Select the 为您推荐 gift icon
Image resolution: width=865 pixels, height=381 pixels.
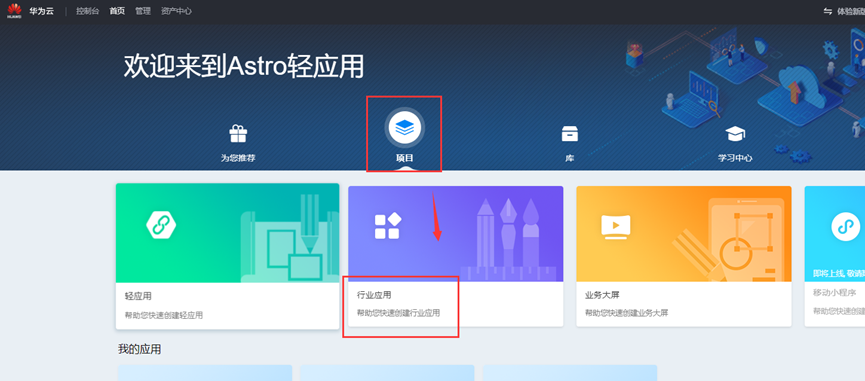[238, 133]
